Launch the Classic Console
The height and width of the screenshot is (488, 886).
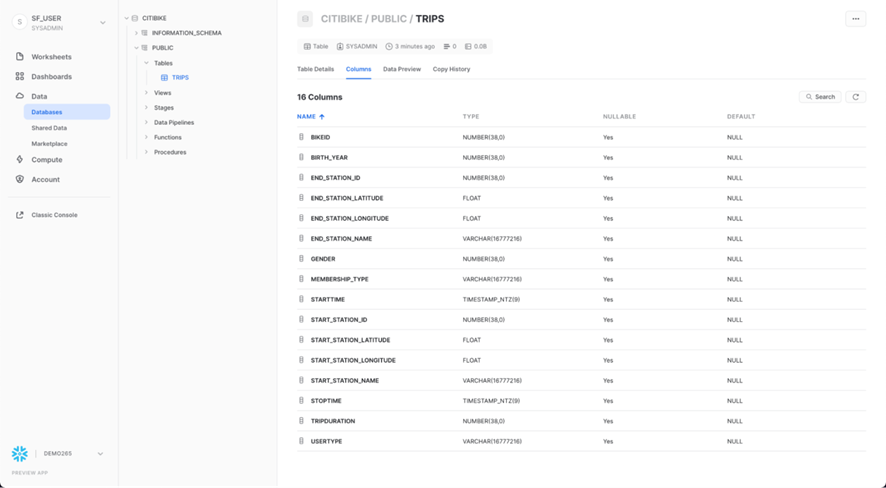click(x=54, y=215)
